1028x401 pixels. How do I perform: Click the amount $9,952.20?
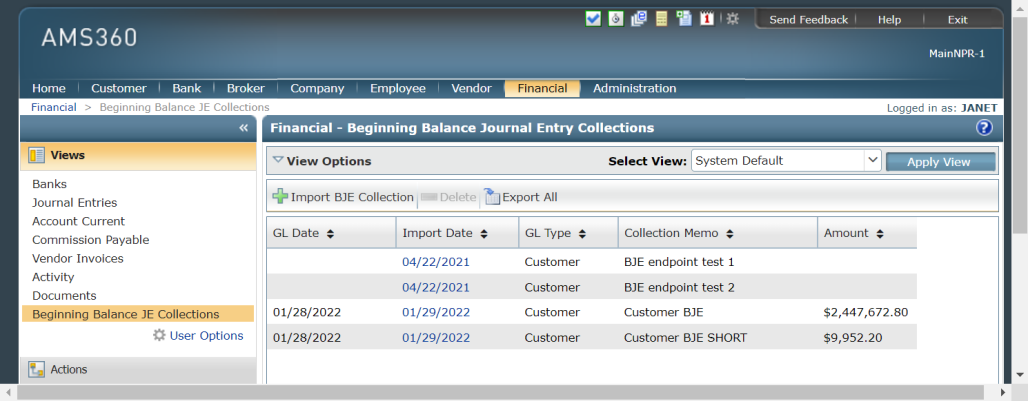(853, 337)
